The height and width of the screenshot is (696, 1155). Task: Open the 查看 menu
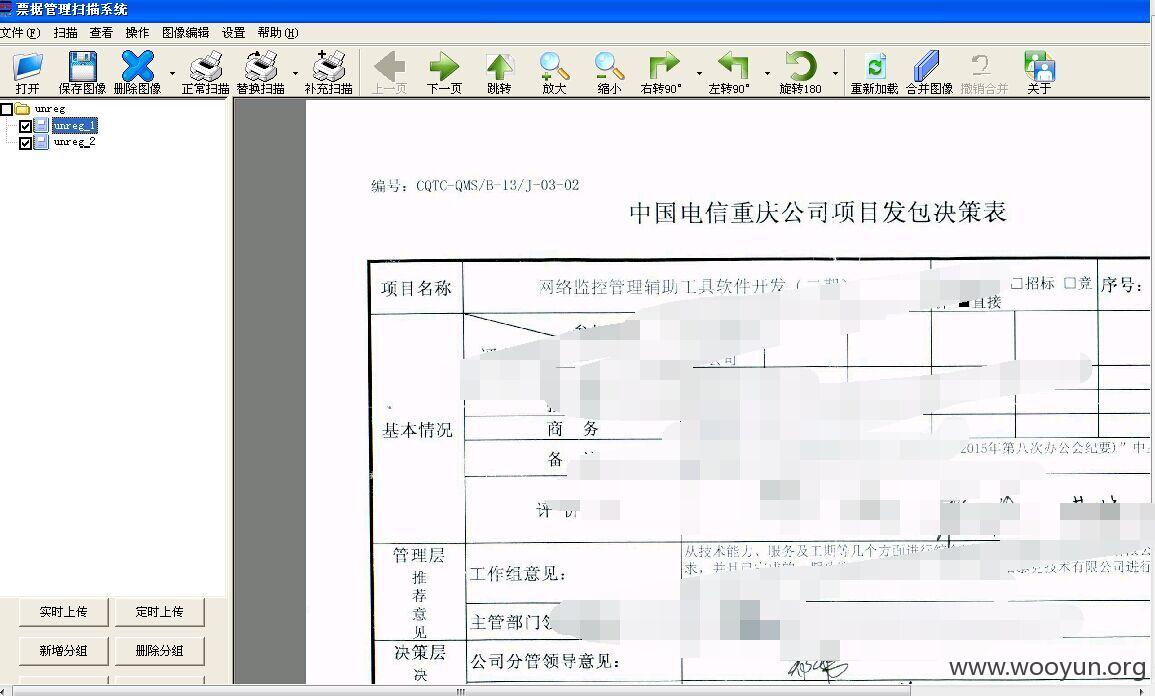102,32
